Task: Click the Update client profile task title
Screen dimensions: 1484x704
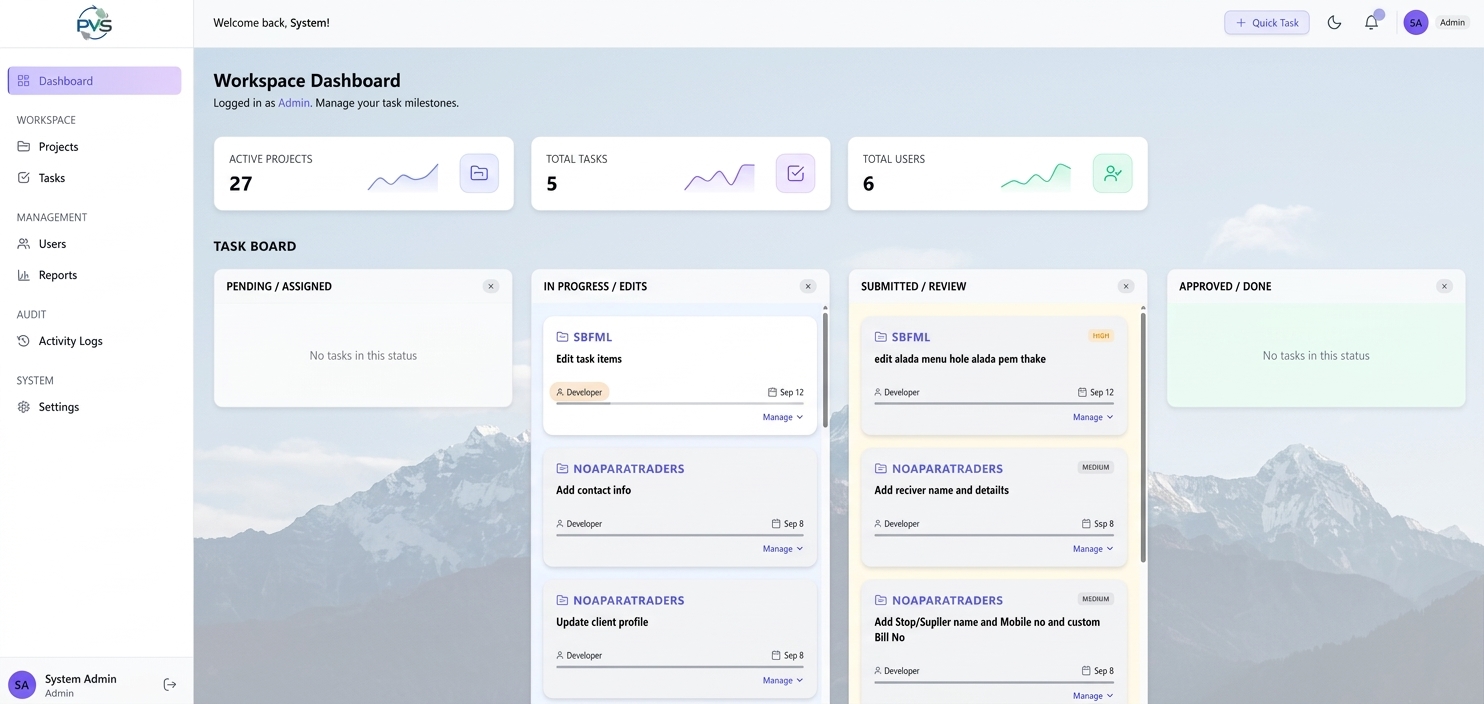Action: click(602, 622)
